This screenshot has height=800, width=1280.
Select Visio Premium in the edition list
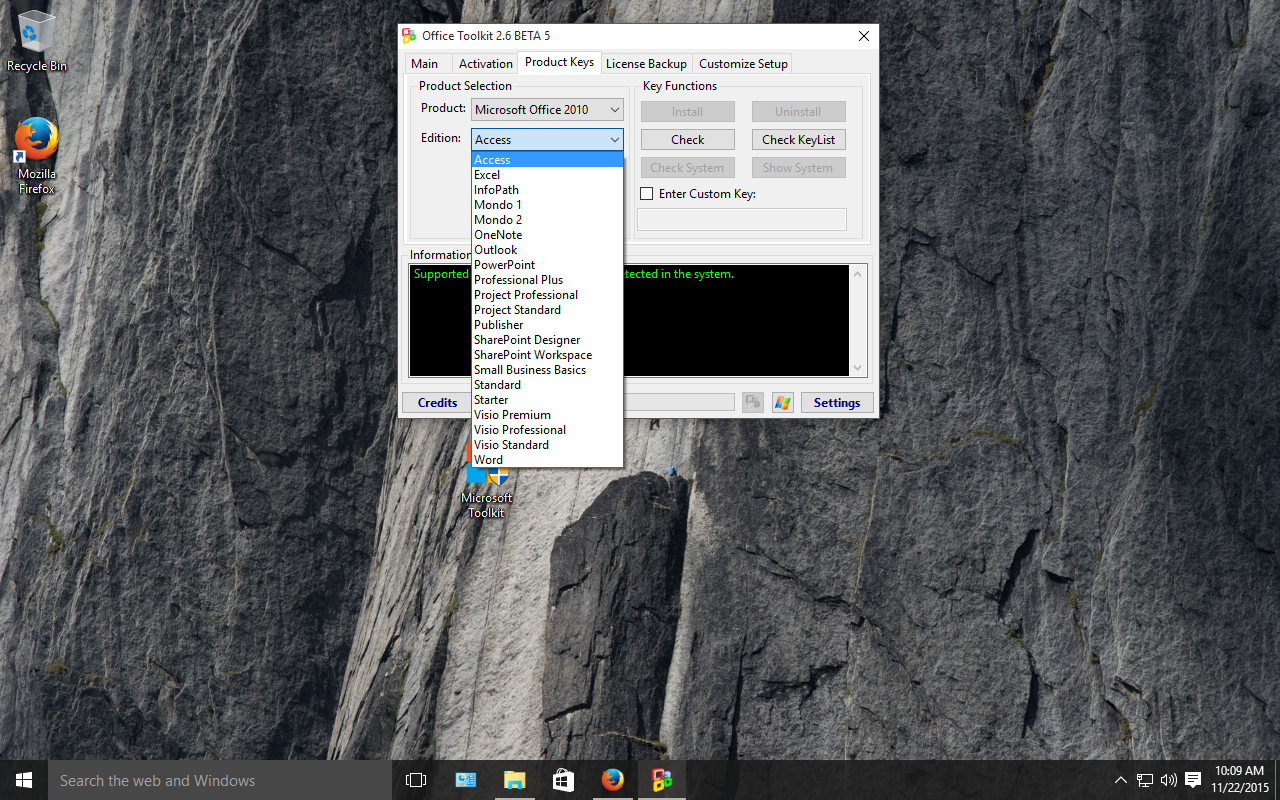[x=512, y=415]
